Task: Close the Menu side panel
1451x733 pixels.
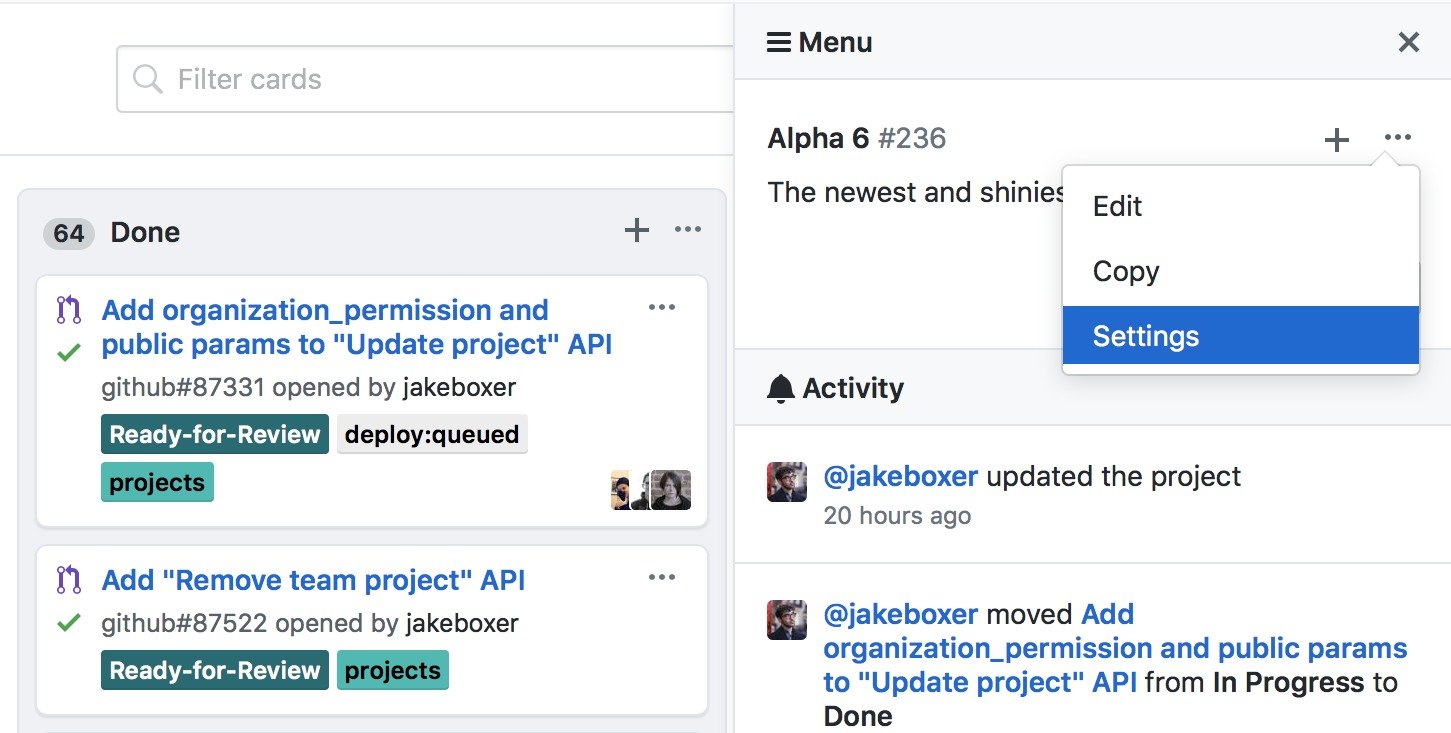Action: [1408, 42]
